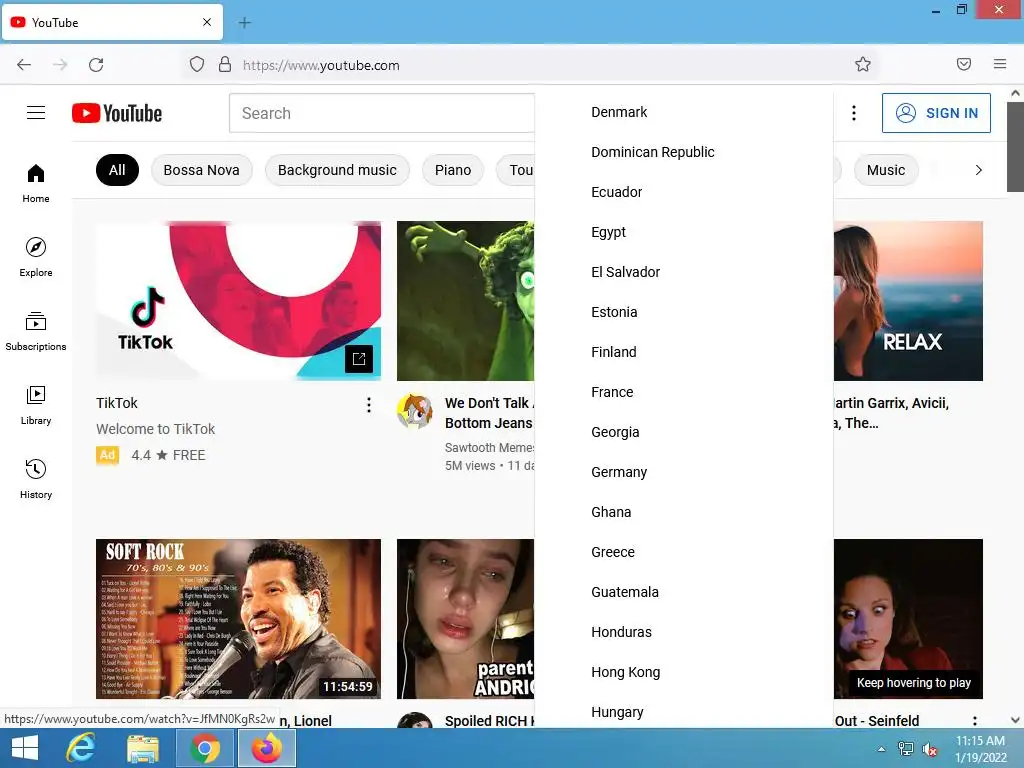The height and width of the screenshot is (768, 1024).
Task: Open the network tray icon
Action: point(906,749)
